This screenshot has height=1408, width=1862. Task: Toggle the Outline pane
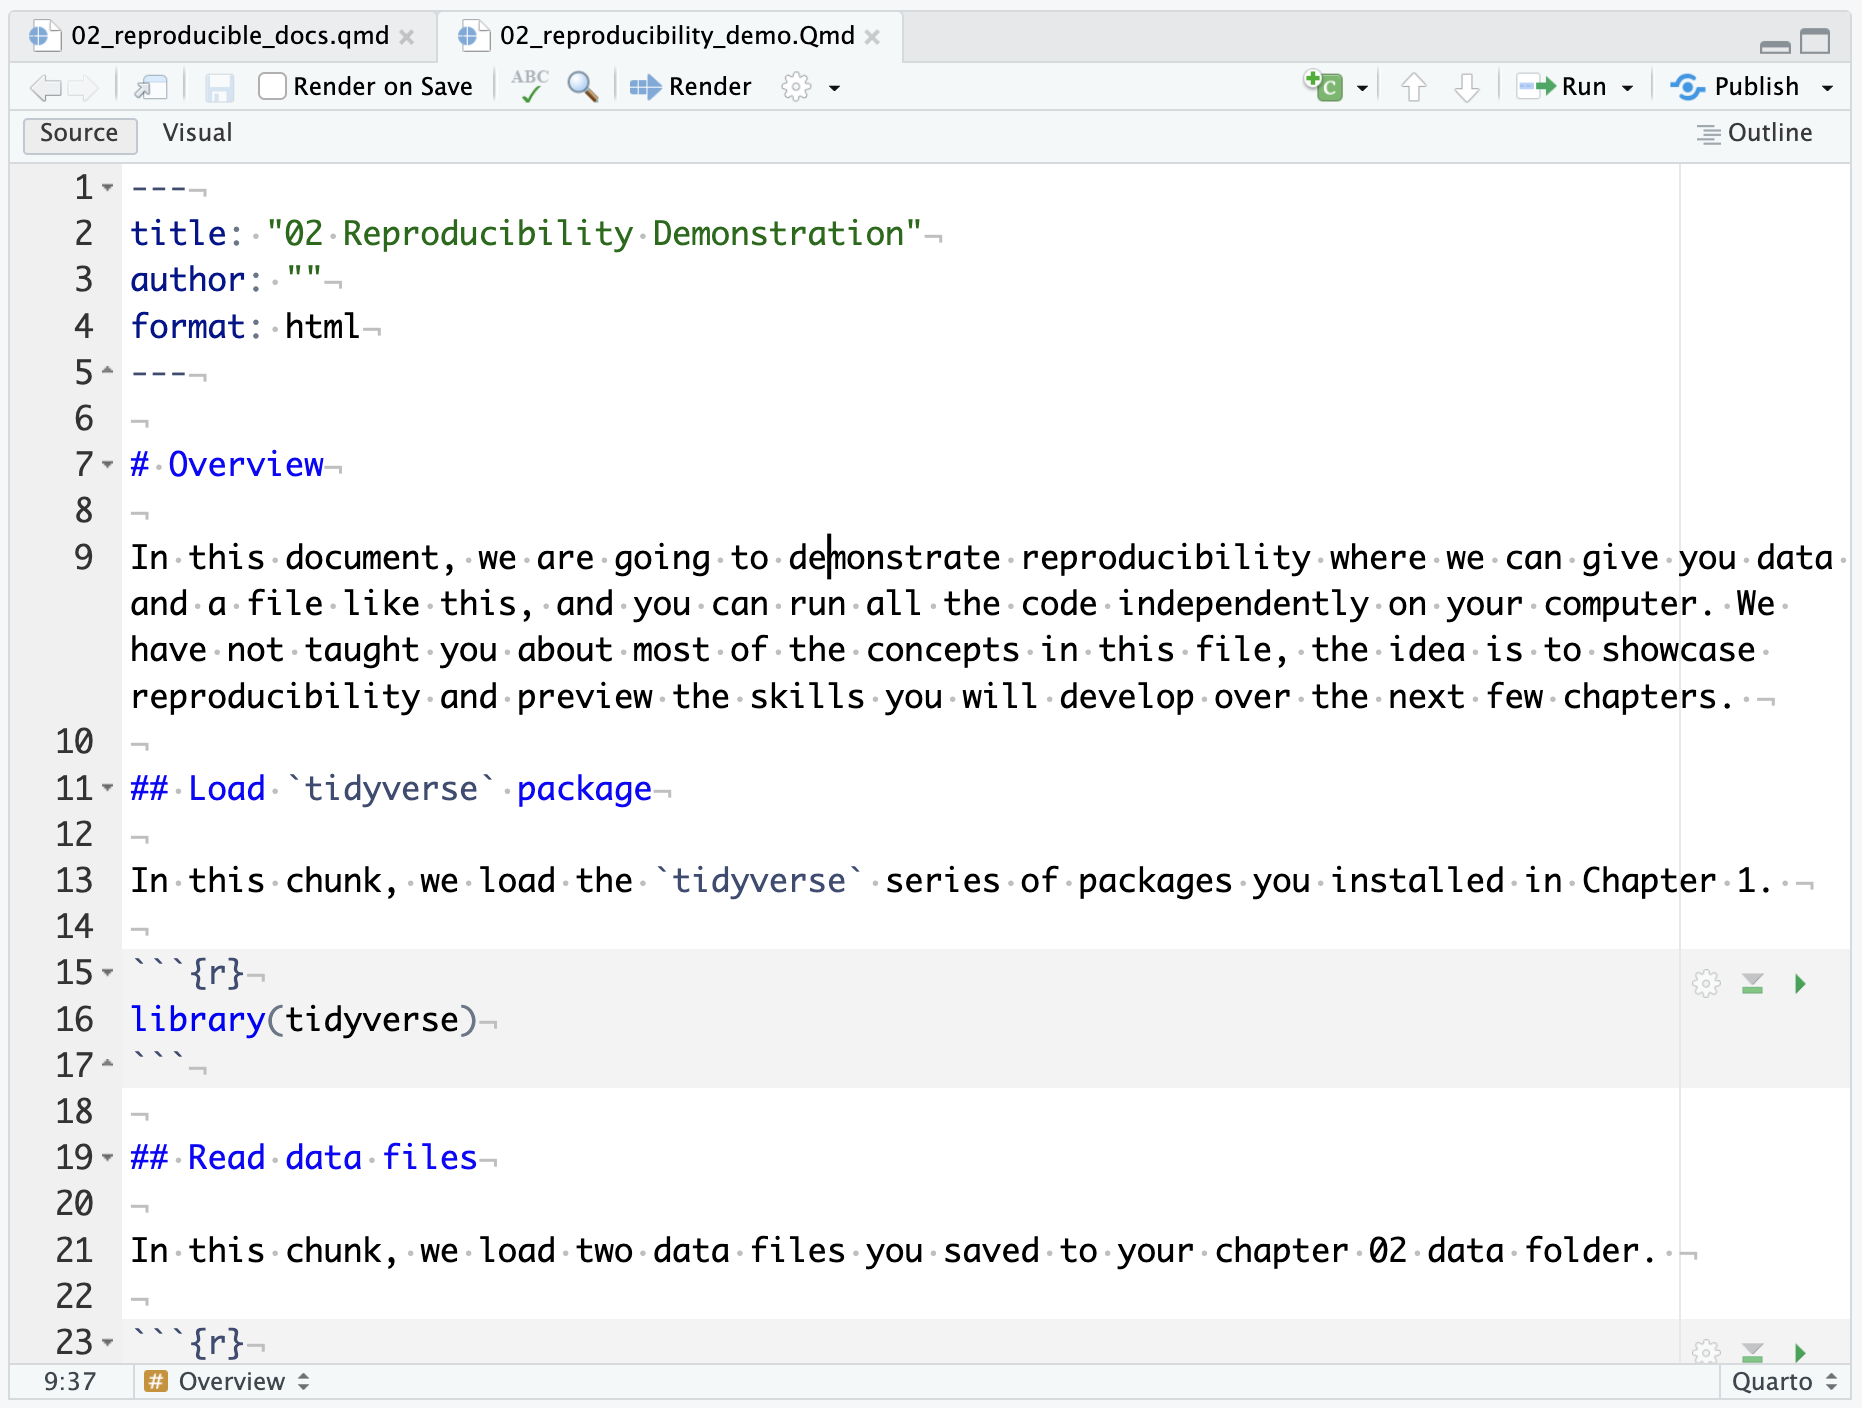[x=1755, y=133]
